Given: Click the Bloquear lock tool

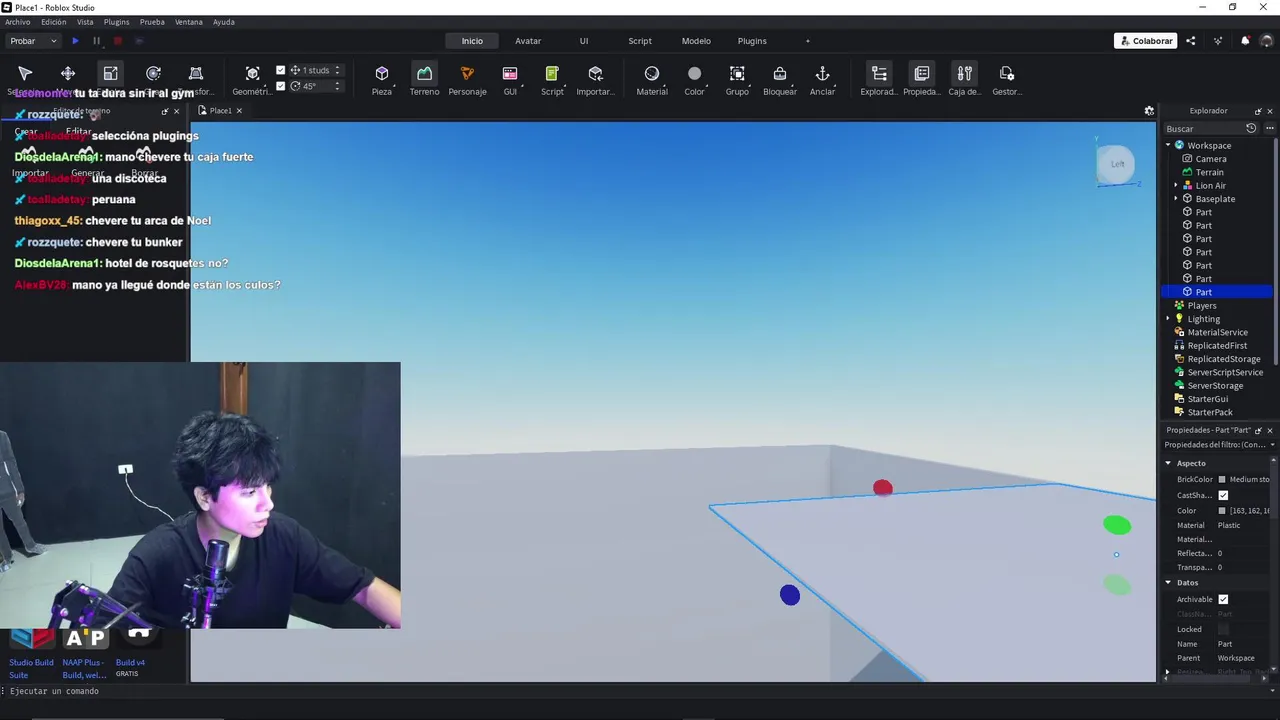Looking at the screenshot, I should pos(780,79).
